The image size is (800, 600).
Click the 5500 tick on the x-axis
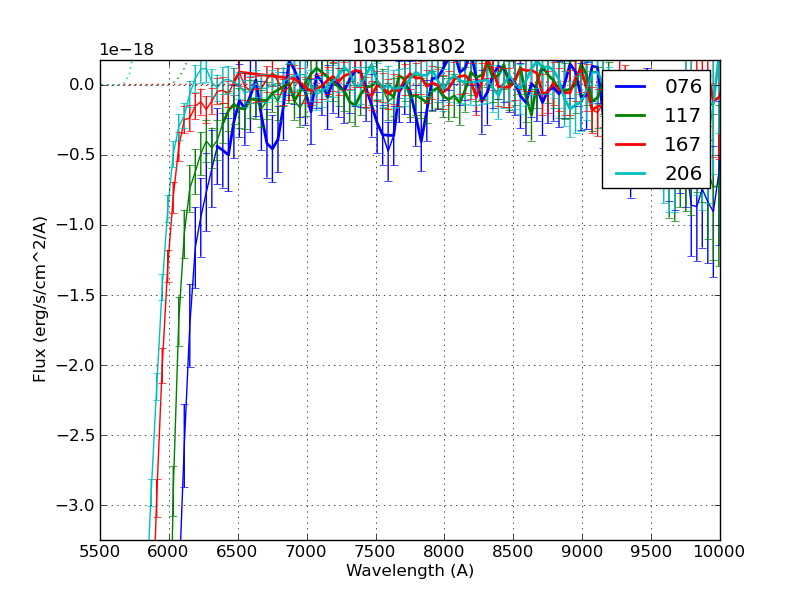pos(99,551)
